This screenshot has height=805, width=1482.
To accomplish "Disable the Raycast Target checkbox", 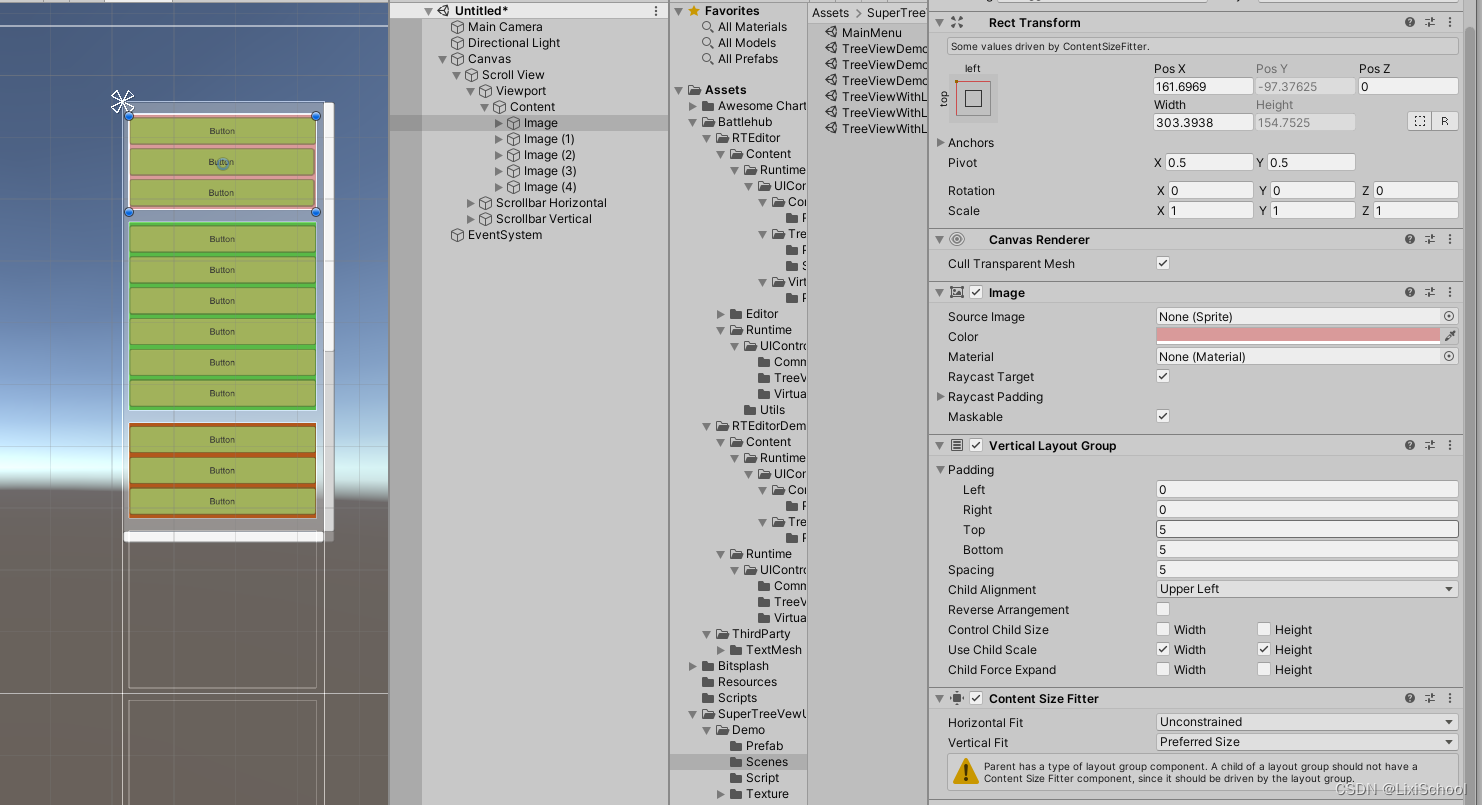I will pos(1162,376).
